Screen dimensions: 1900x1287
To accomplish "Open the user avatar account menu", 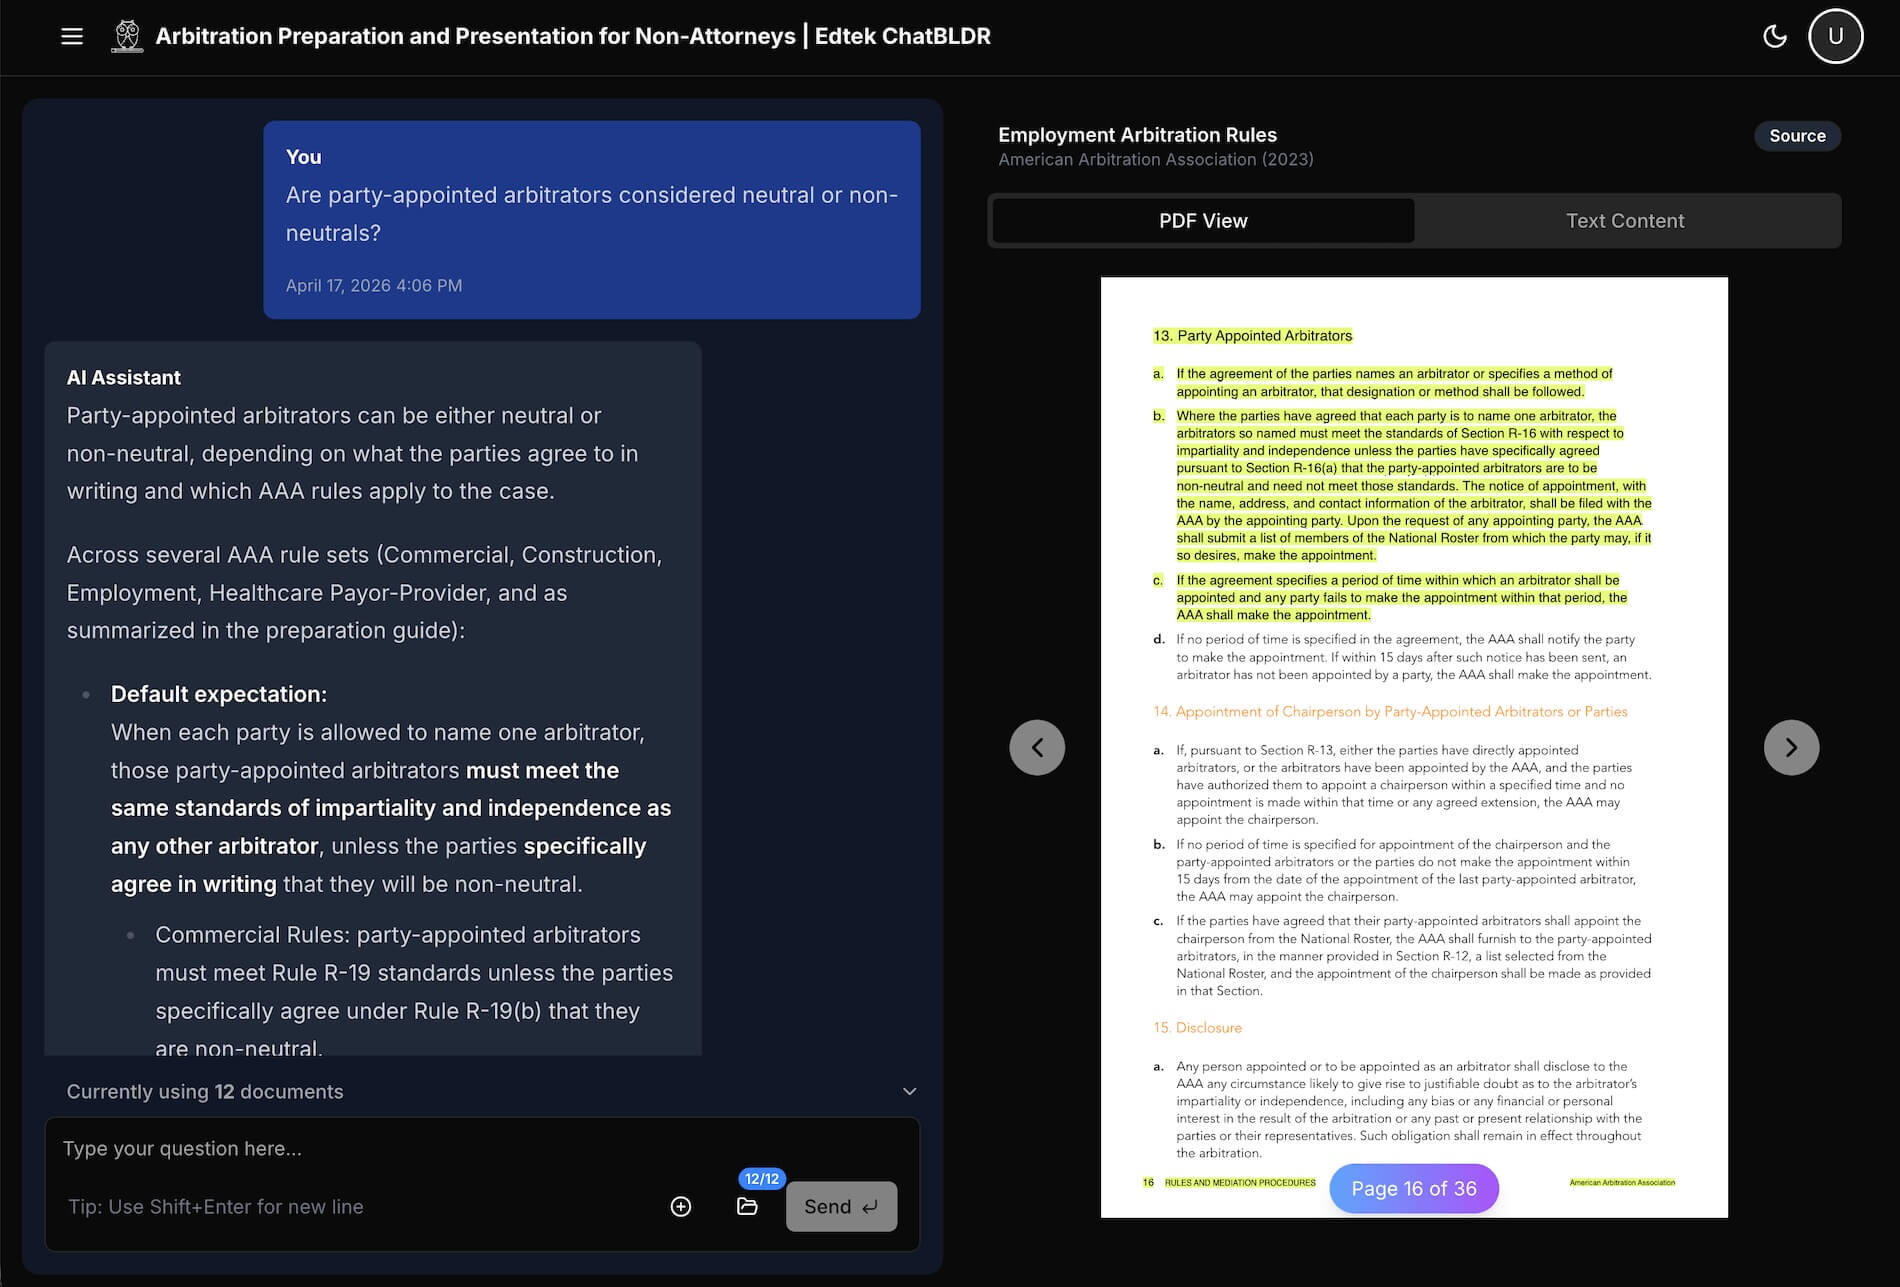I will pyautogui.click(x=1836, y=35).
